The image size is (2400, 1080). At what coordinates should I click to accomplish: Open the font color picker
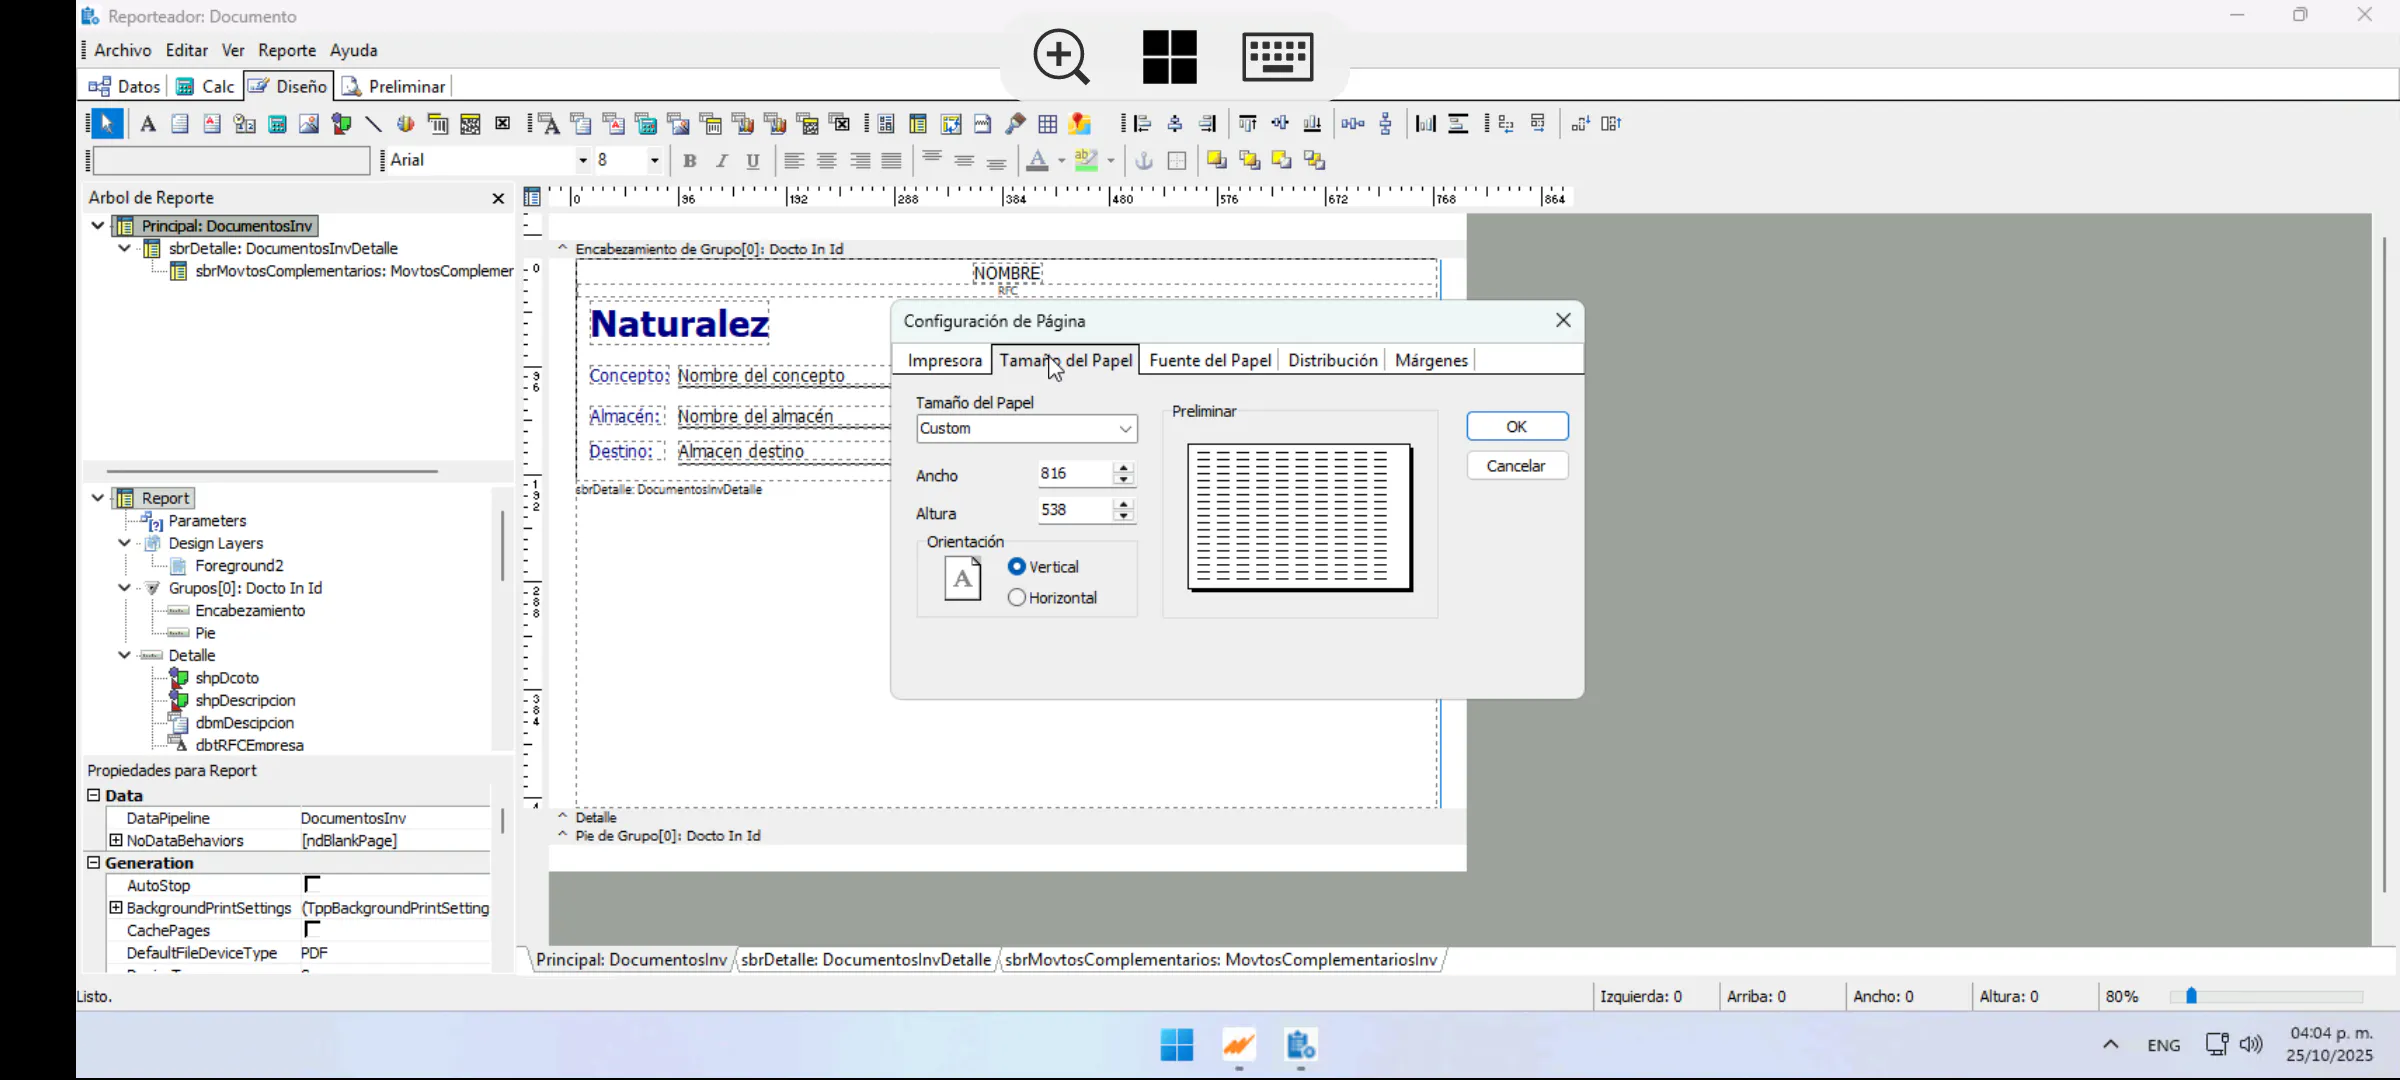click(1060, 161)
